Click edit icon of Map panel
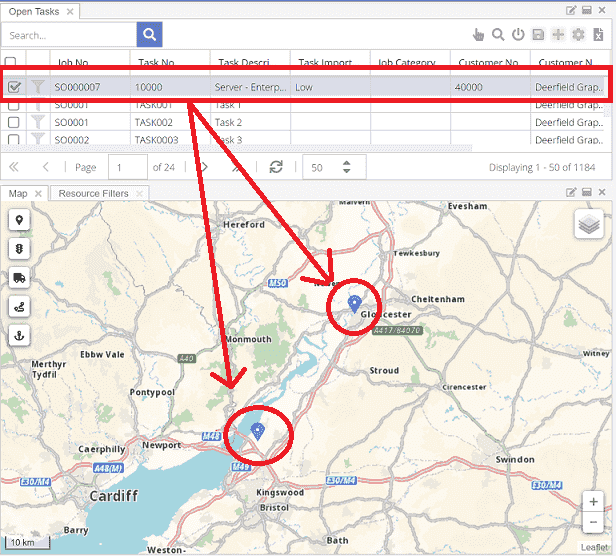The height and width of the screenshot is (556, 616). click(571, 192)
